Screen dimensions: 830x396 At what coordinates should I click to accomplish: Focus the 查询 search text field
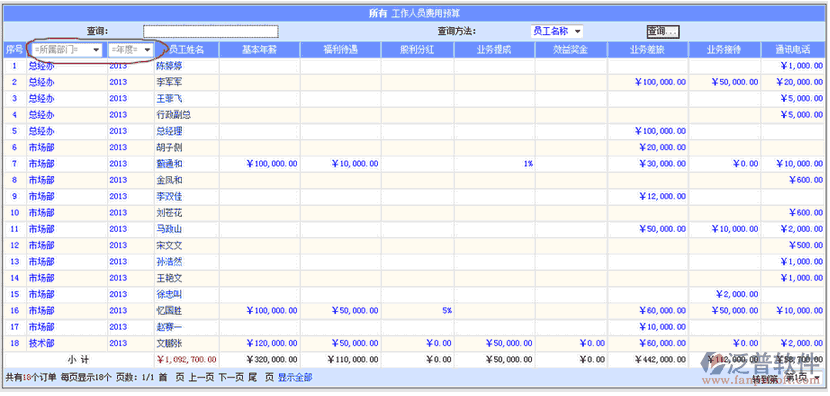click(211, 32)
